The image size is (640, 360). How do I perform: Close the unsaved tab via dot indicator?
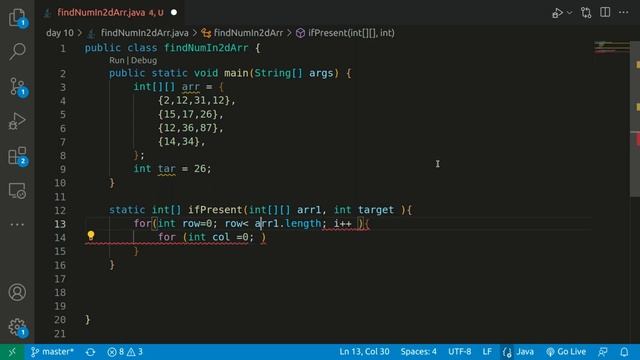(x=174, y=13)
